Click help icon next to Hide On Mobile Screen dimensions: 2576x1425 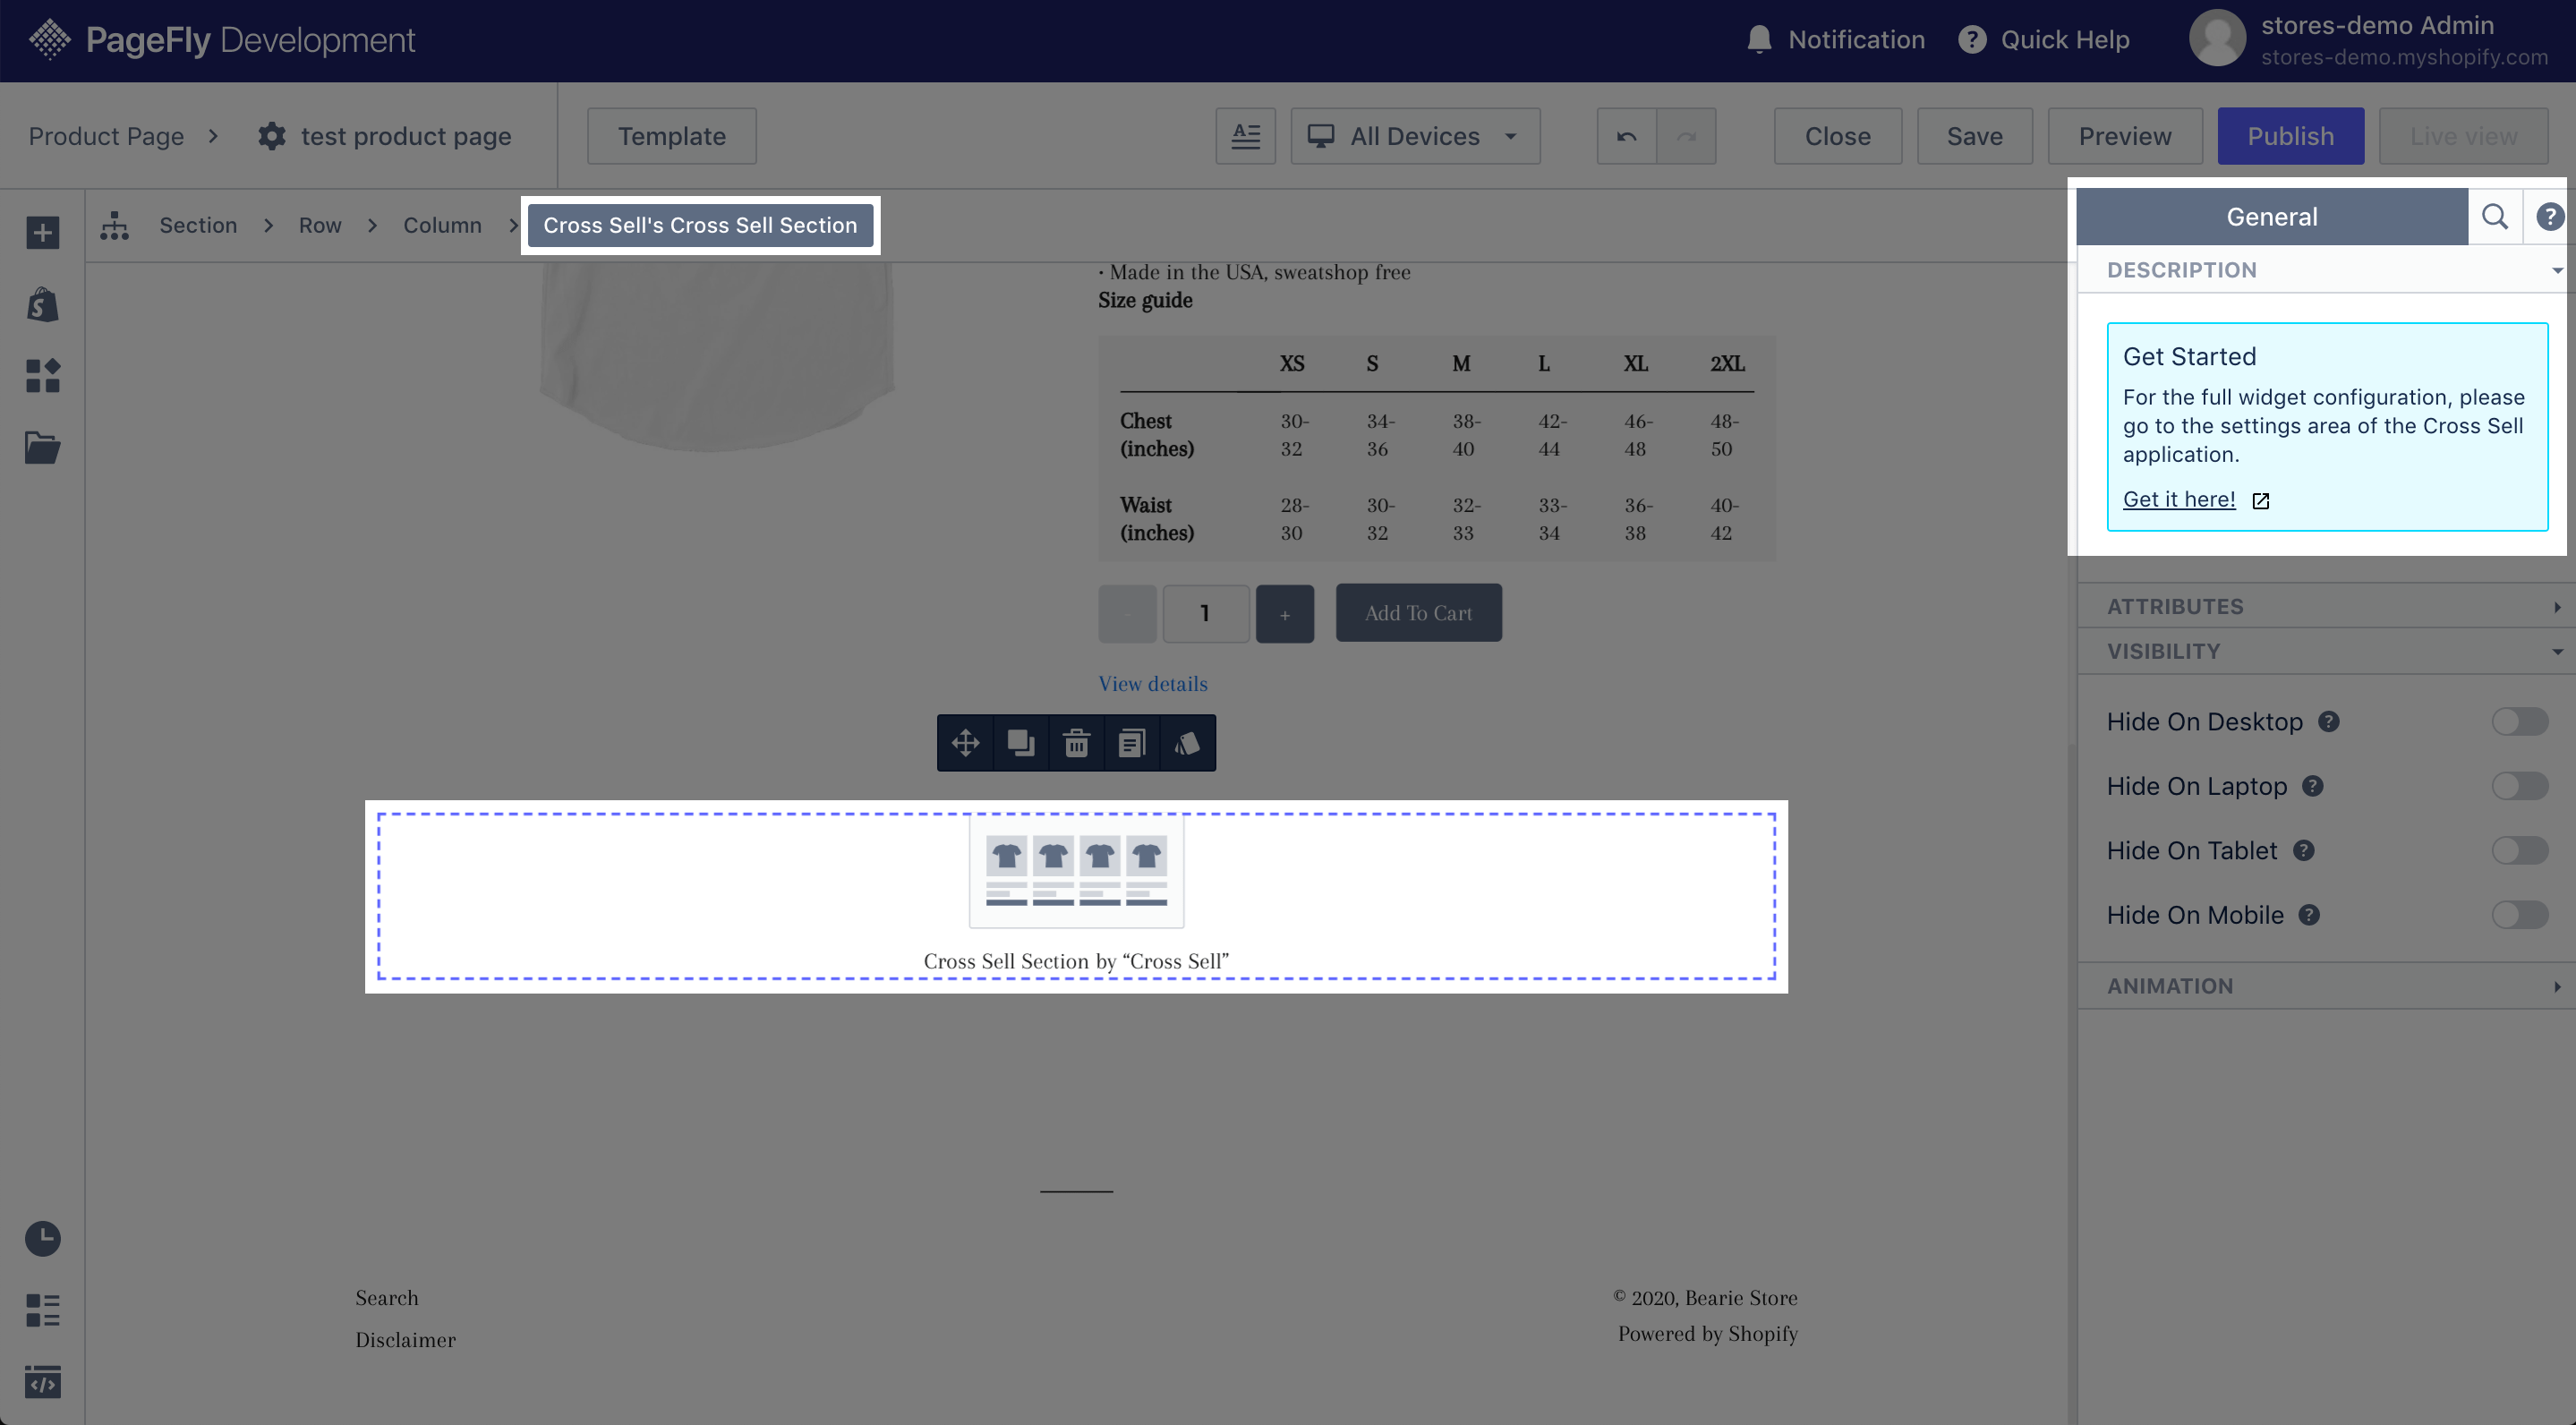2308,914
